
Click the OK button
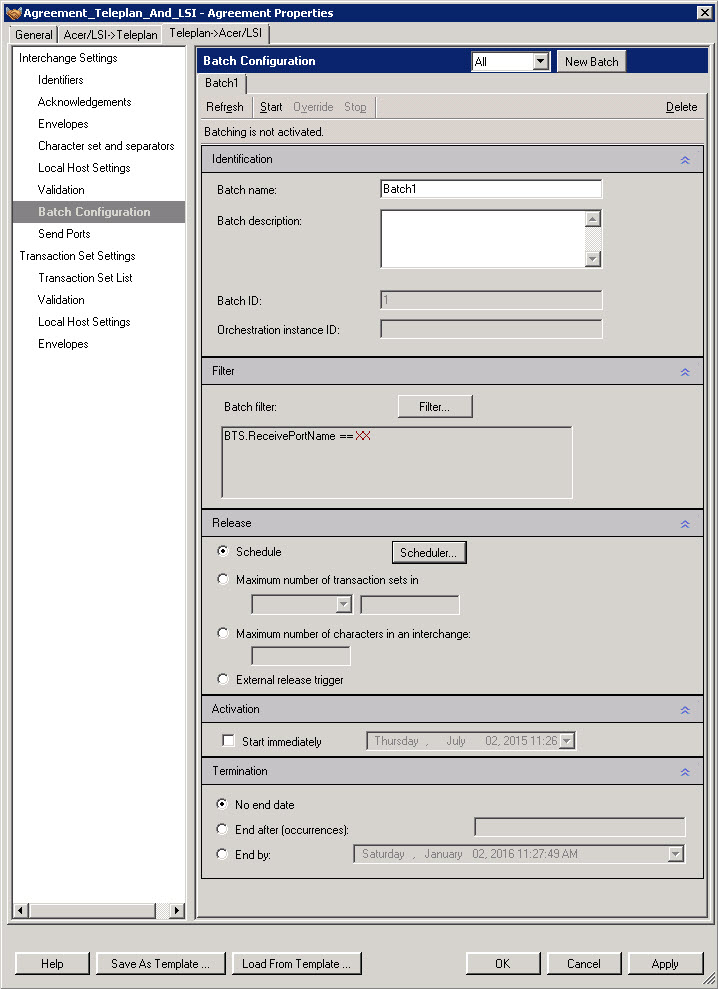502,963
